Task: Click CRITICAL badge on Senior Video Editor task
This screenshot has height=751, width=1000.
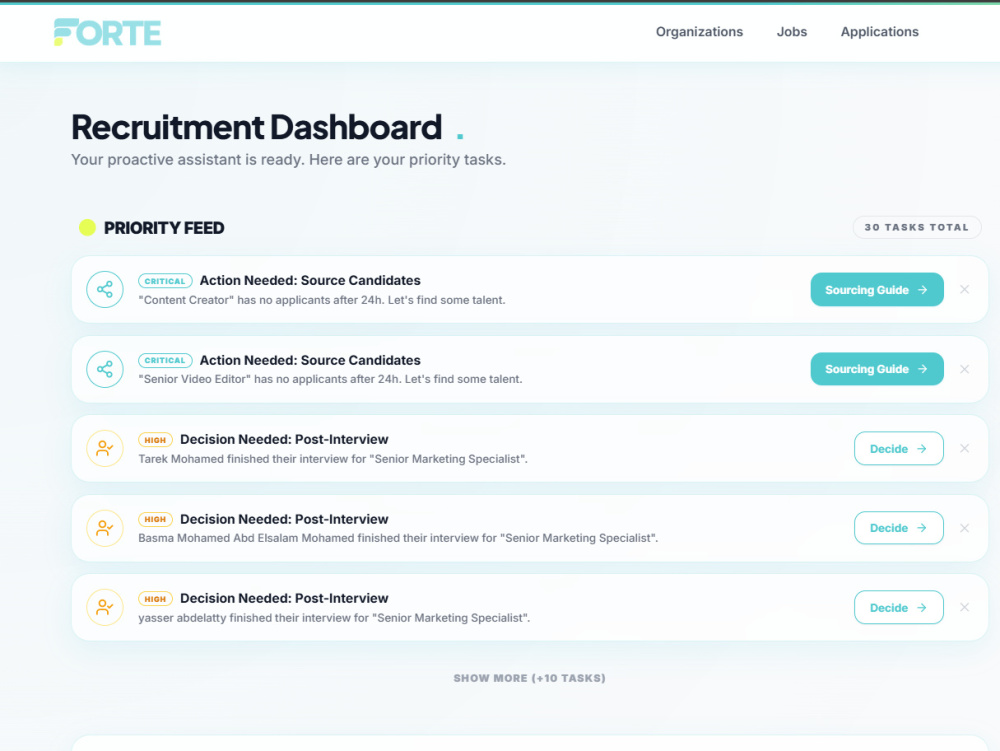Action: [165, 360]
